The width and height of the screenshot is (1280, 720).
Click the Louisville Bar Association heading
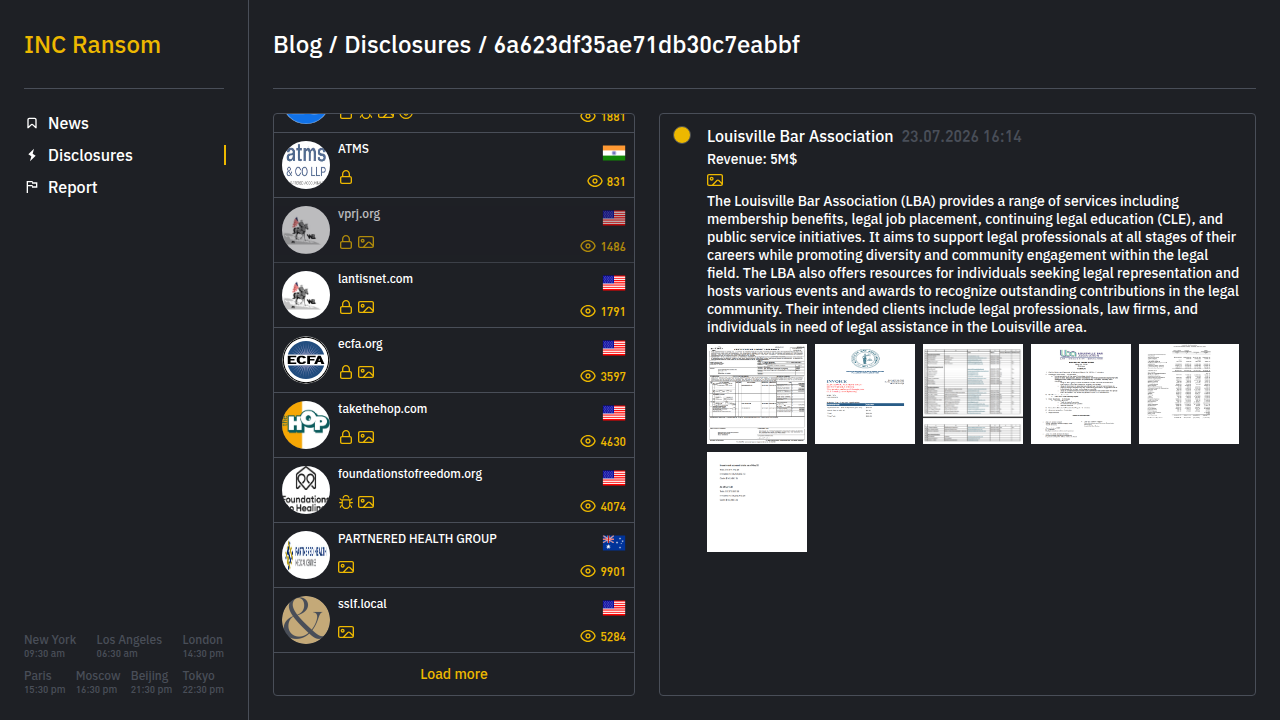point(800,136)
